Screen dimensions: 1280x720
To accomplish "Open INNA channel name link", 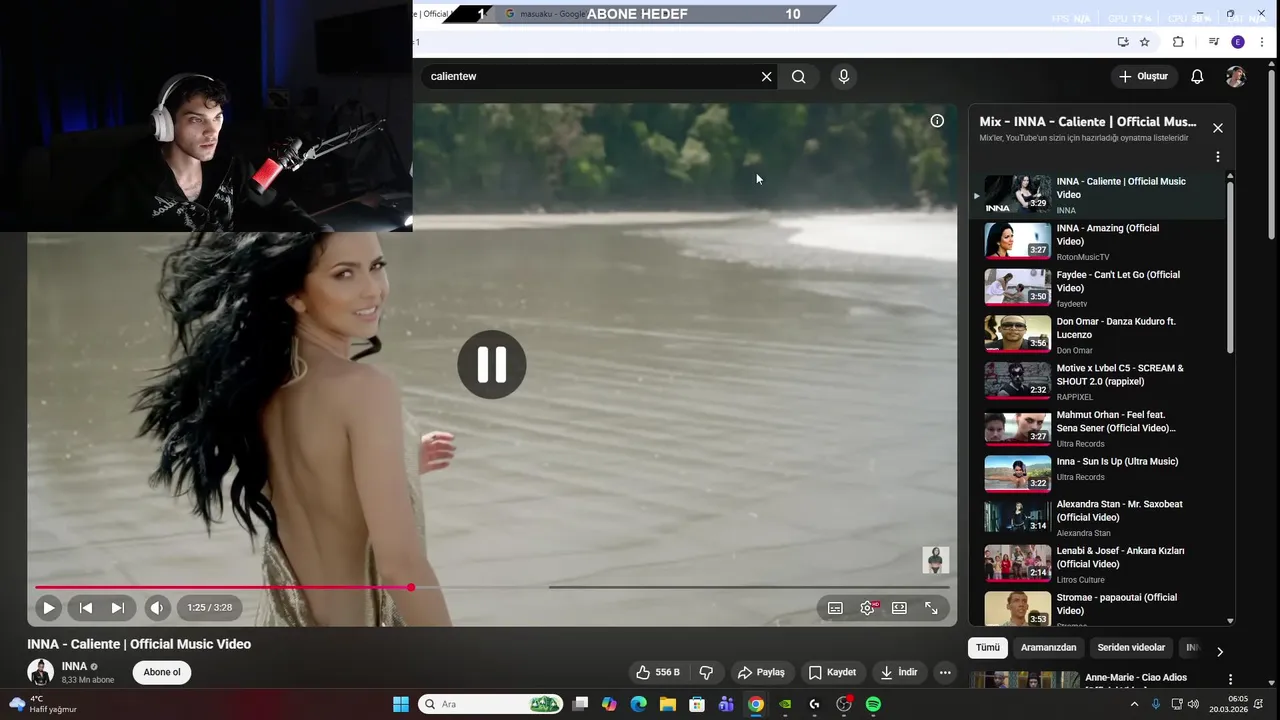I will pyautogui.click(x=74, y=666).
